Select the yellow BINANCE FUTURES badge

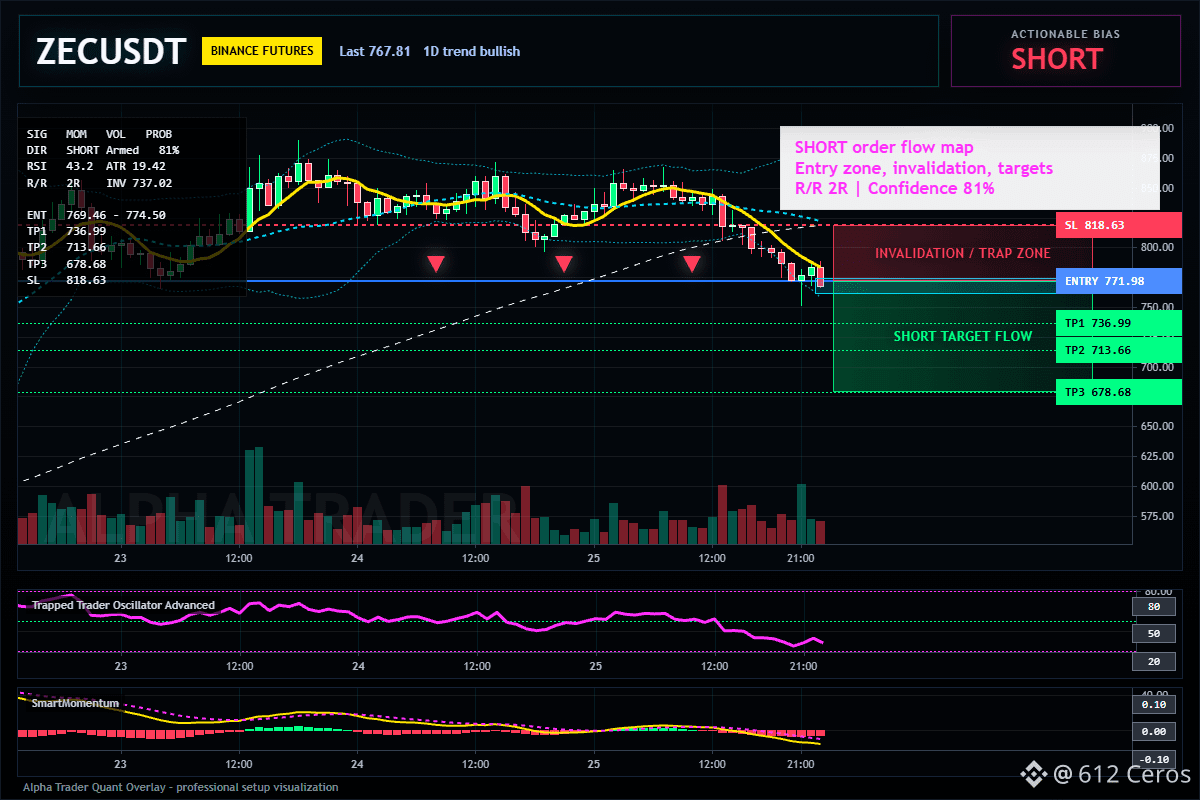262,51
